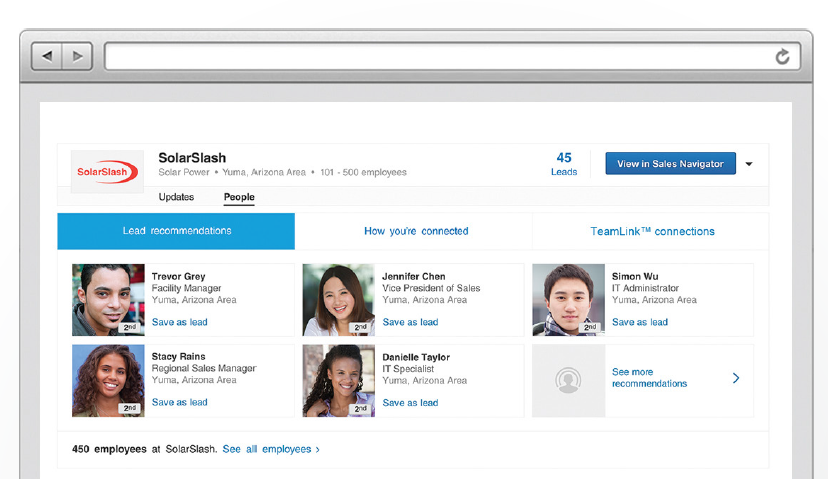
Task: Open the See all employees link
Action: coord(271,449)
